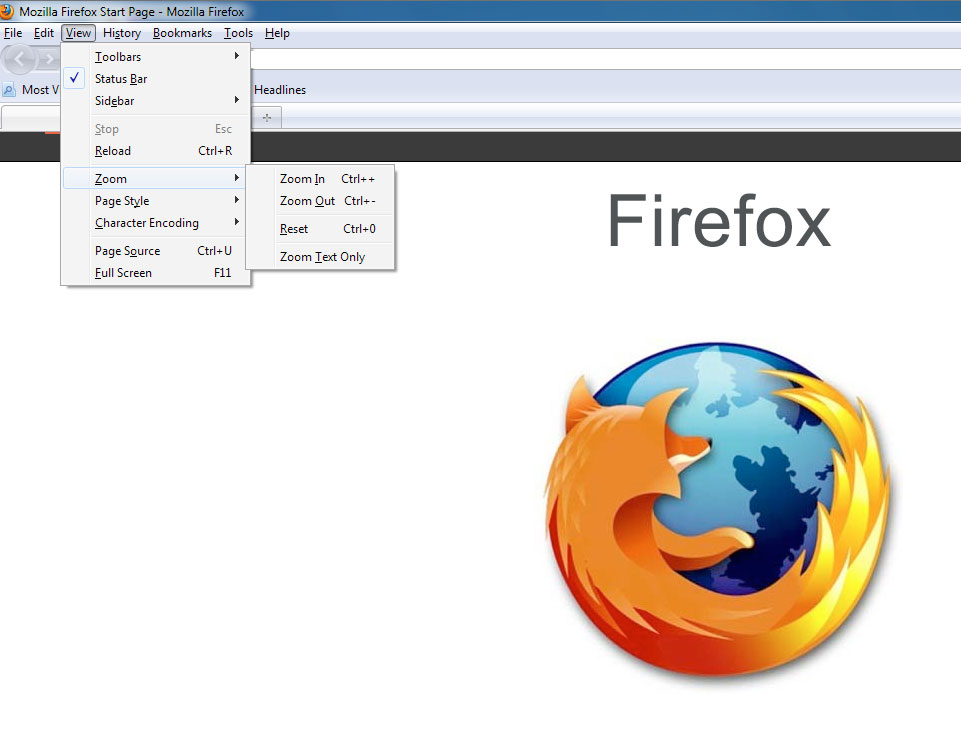
Task: Open Page Source from View menu
Action: point(156,251)
